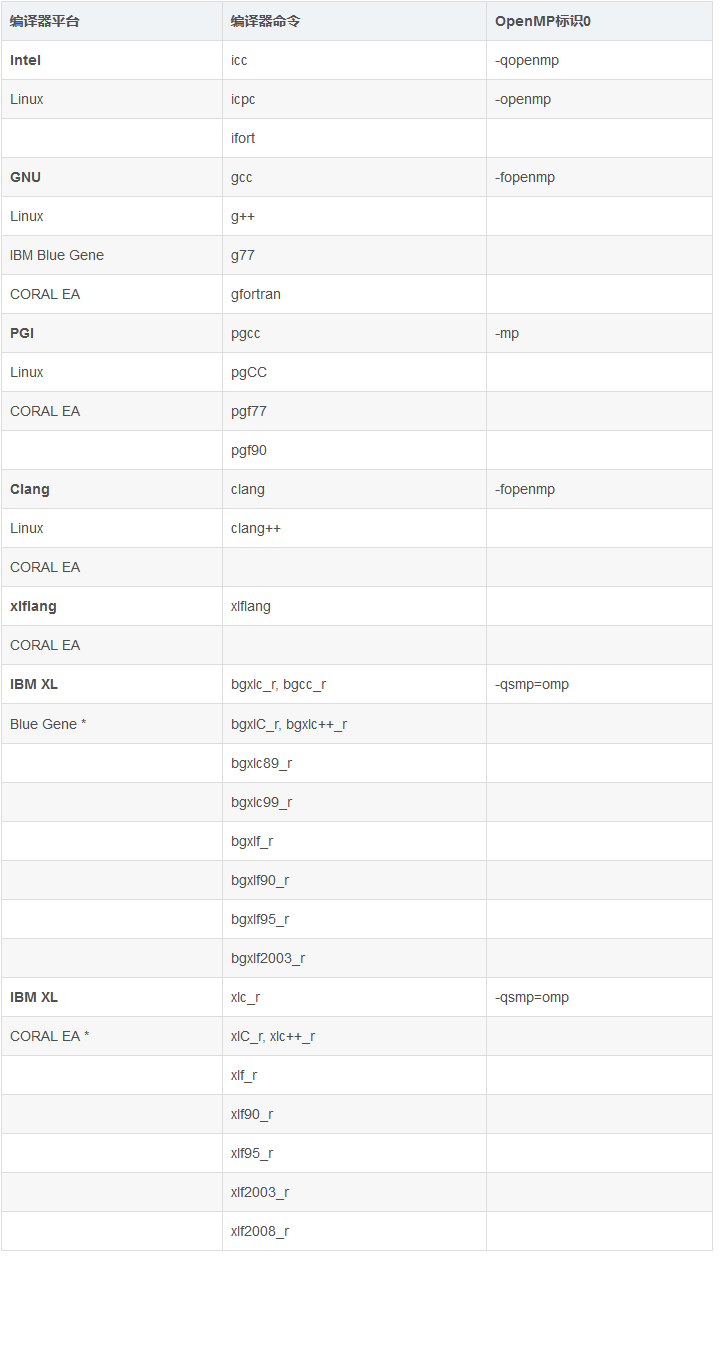Select the xlf2008_r command cell
Screen dimensions: 726x1346
(x=260, y=1231)
